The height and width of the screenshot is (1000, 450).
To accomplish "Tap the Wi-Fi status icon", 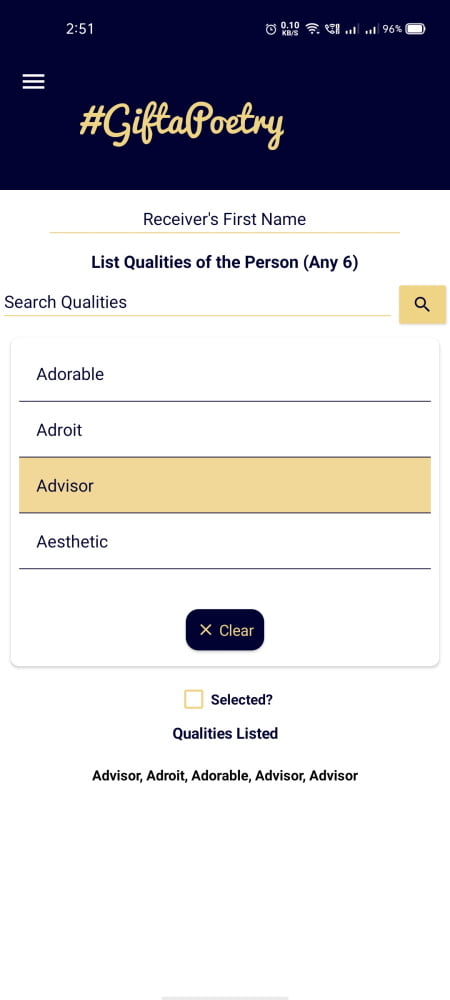I will (312, 29).
